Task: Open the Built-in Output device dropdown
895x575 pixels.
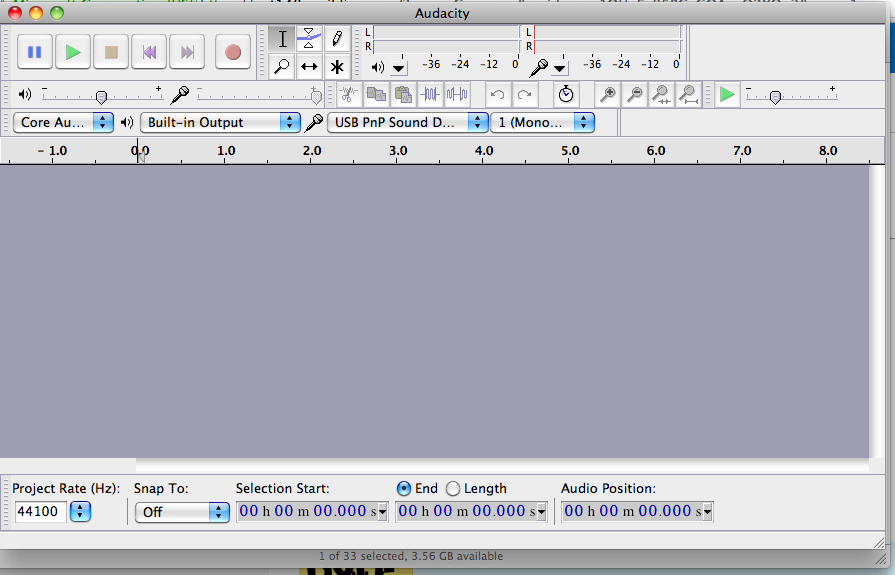Action: point(220,122)
